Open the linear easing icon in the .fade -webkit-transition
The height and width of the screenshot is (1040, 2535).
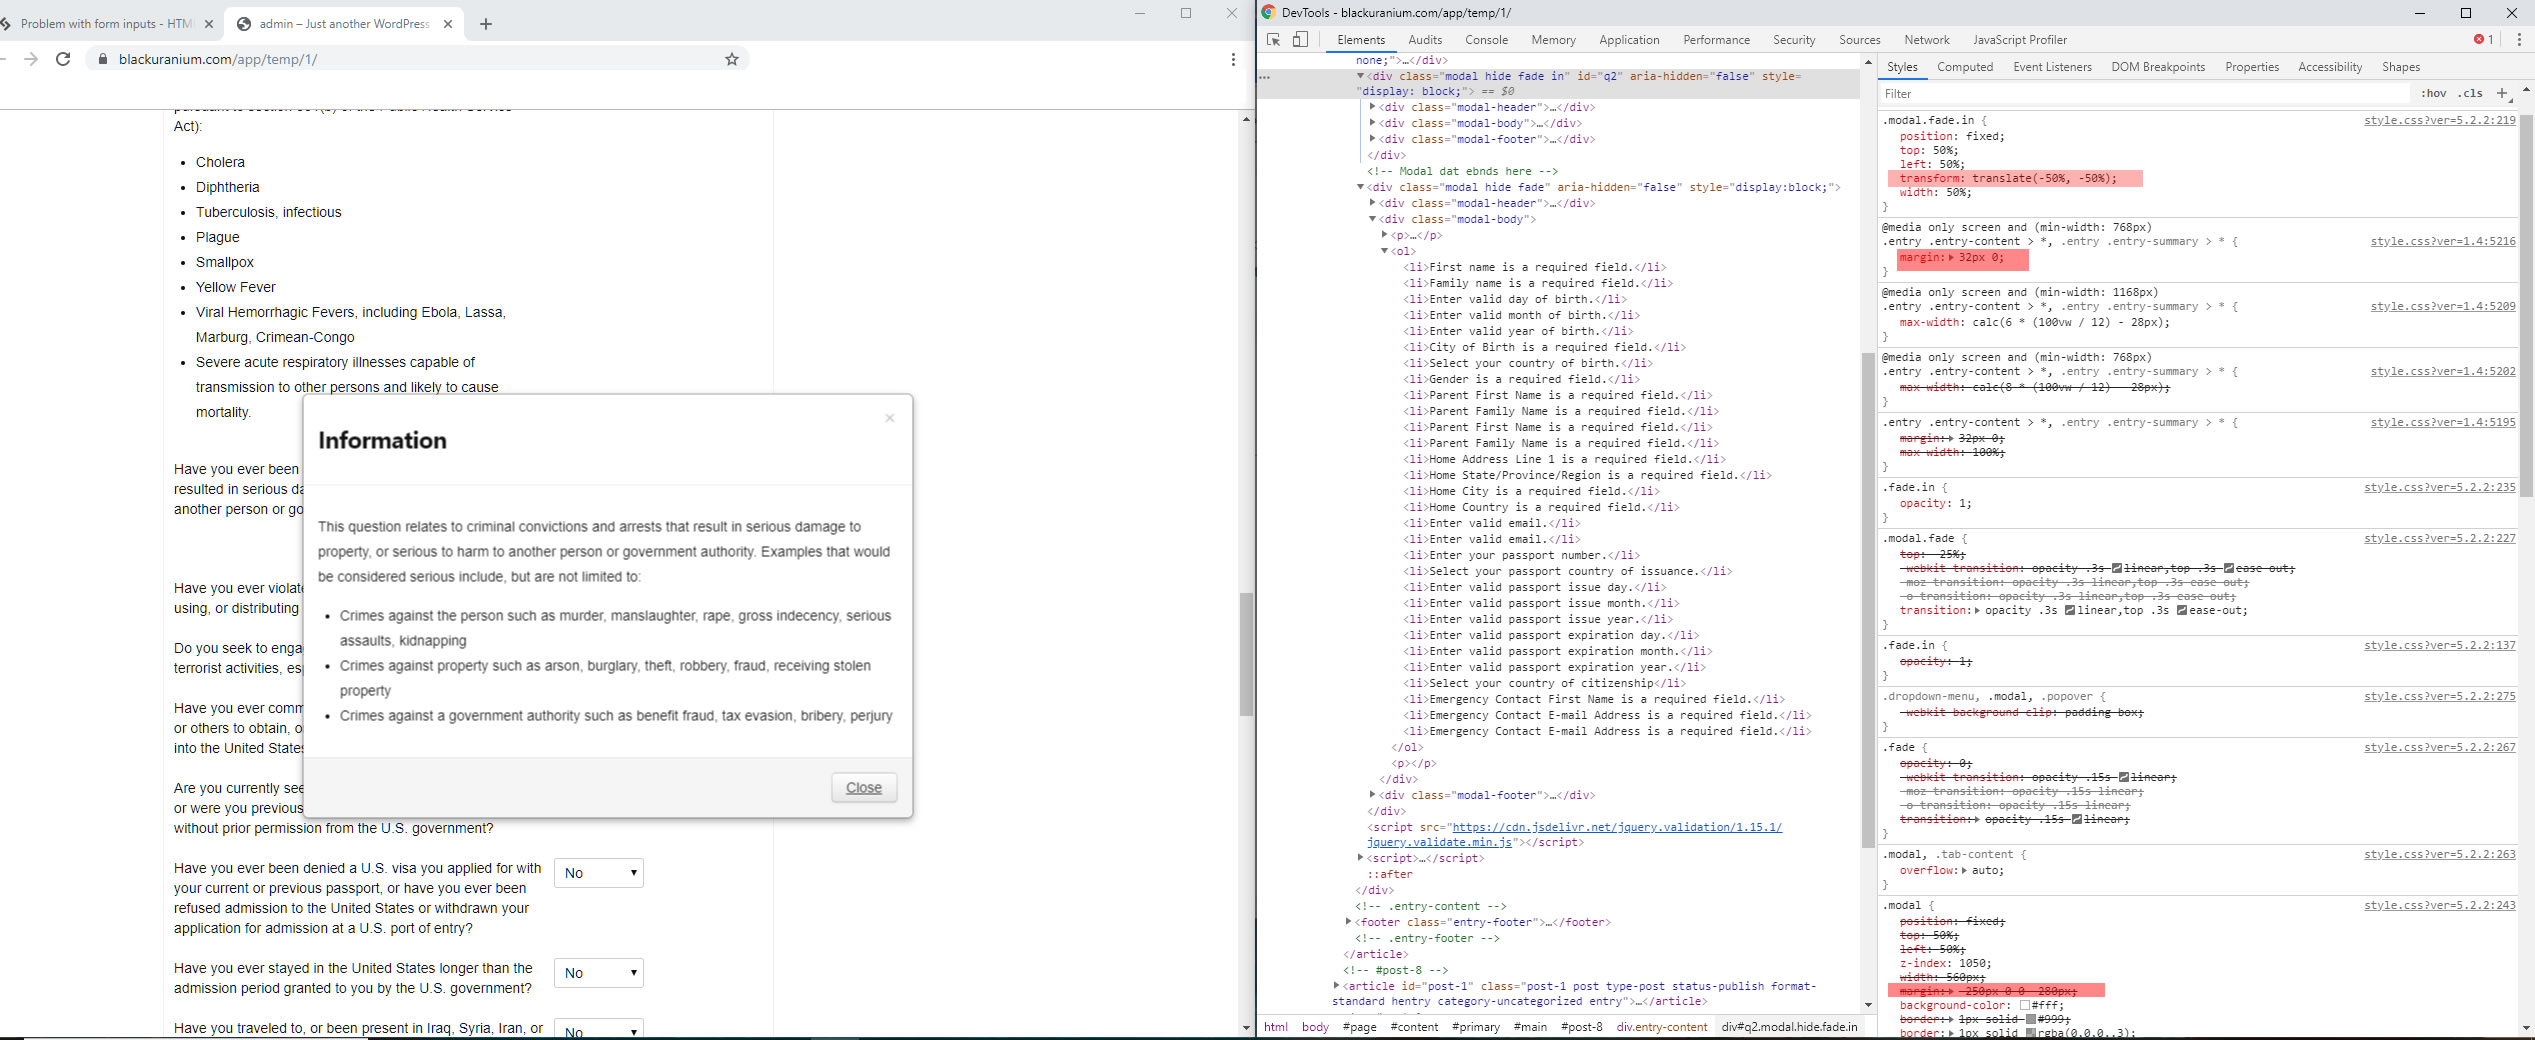coord(2124,777)
